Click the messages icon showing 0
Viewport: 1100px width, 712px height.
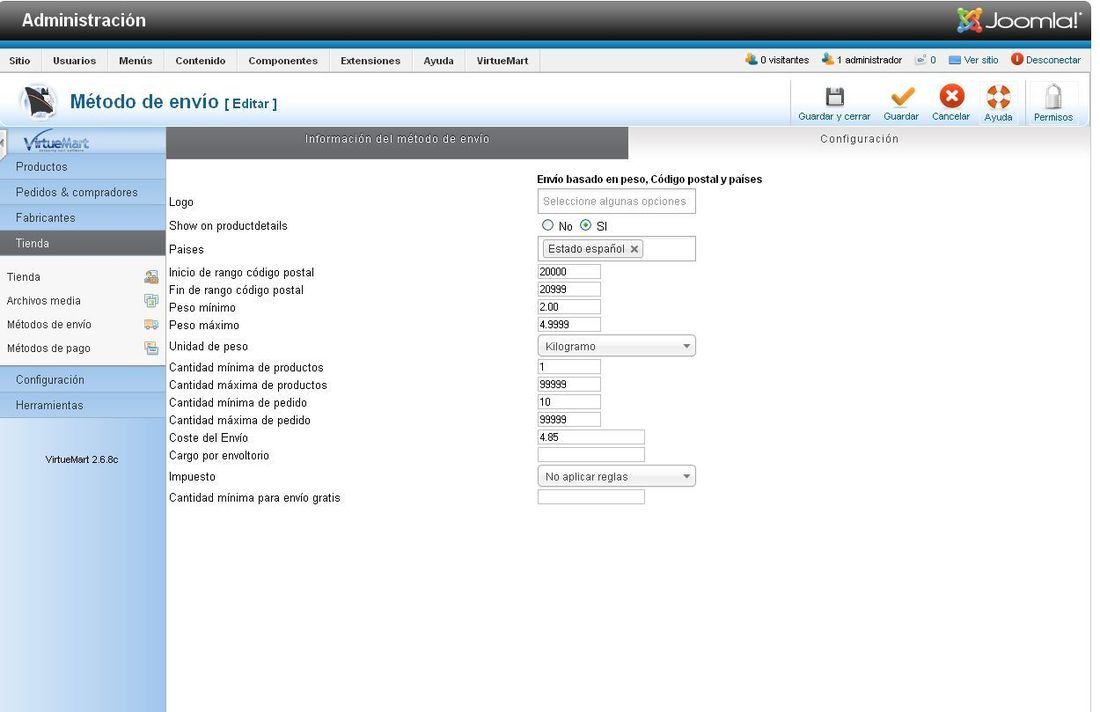[x=920, y=60]
